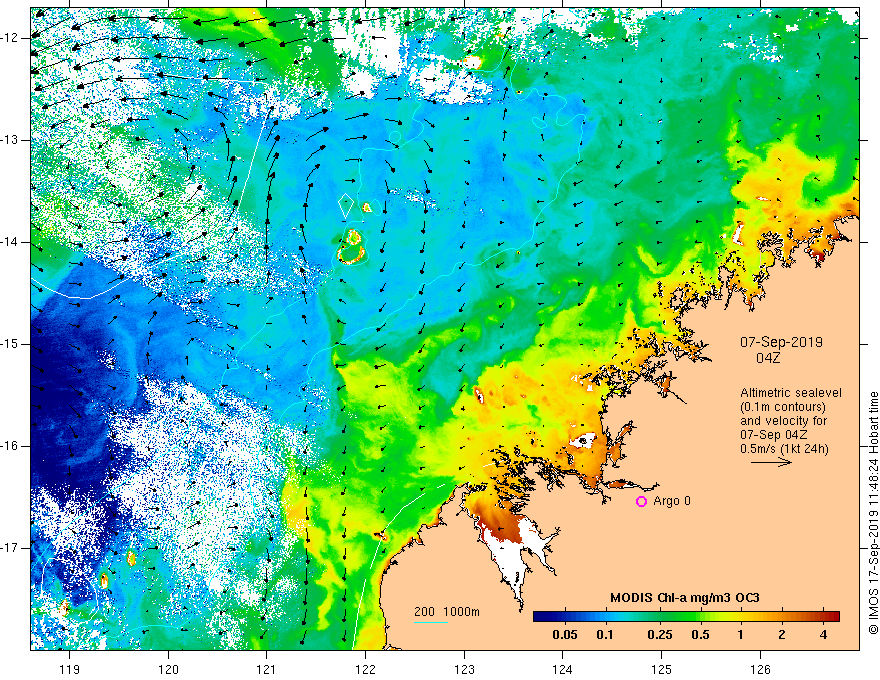Click the 0.05 colorbar tick label
The image size is (880, 680).
(565, 635)
